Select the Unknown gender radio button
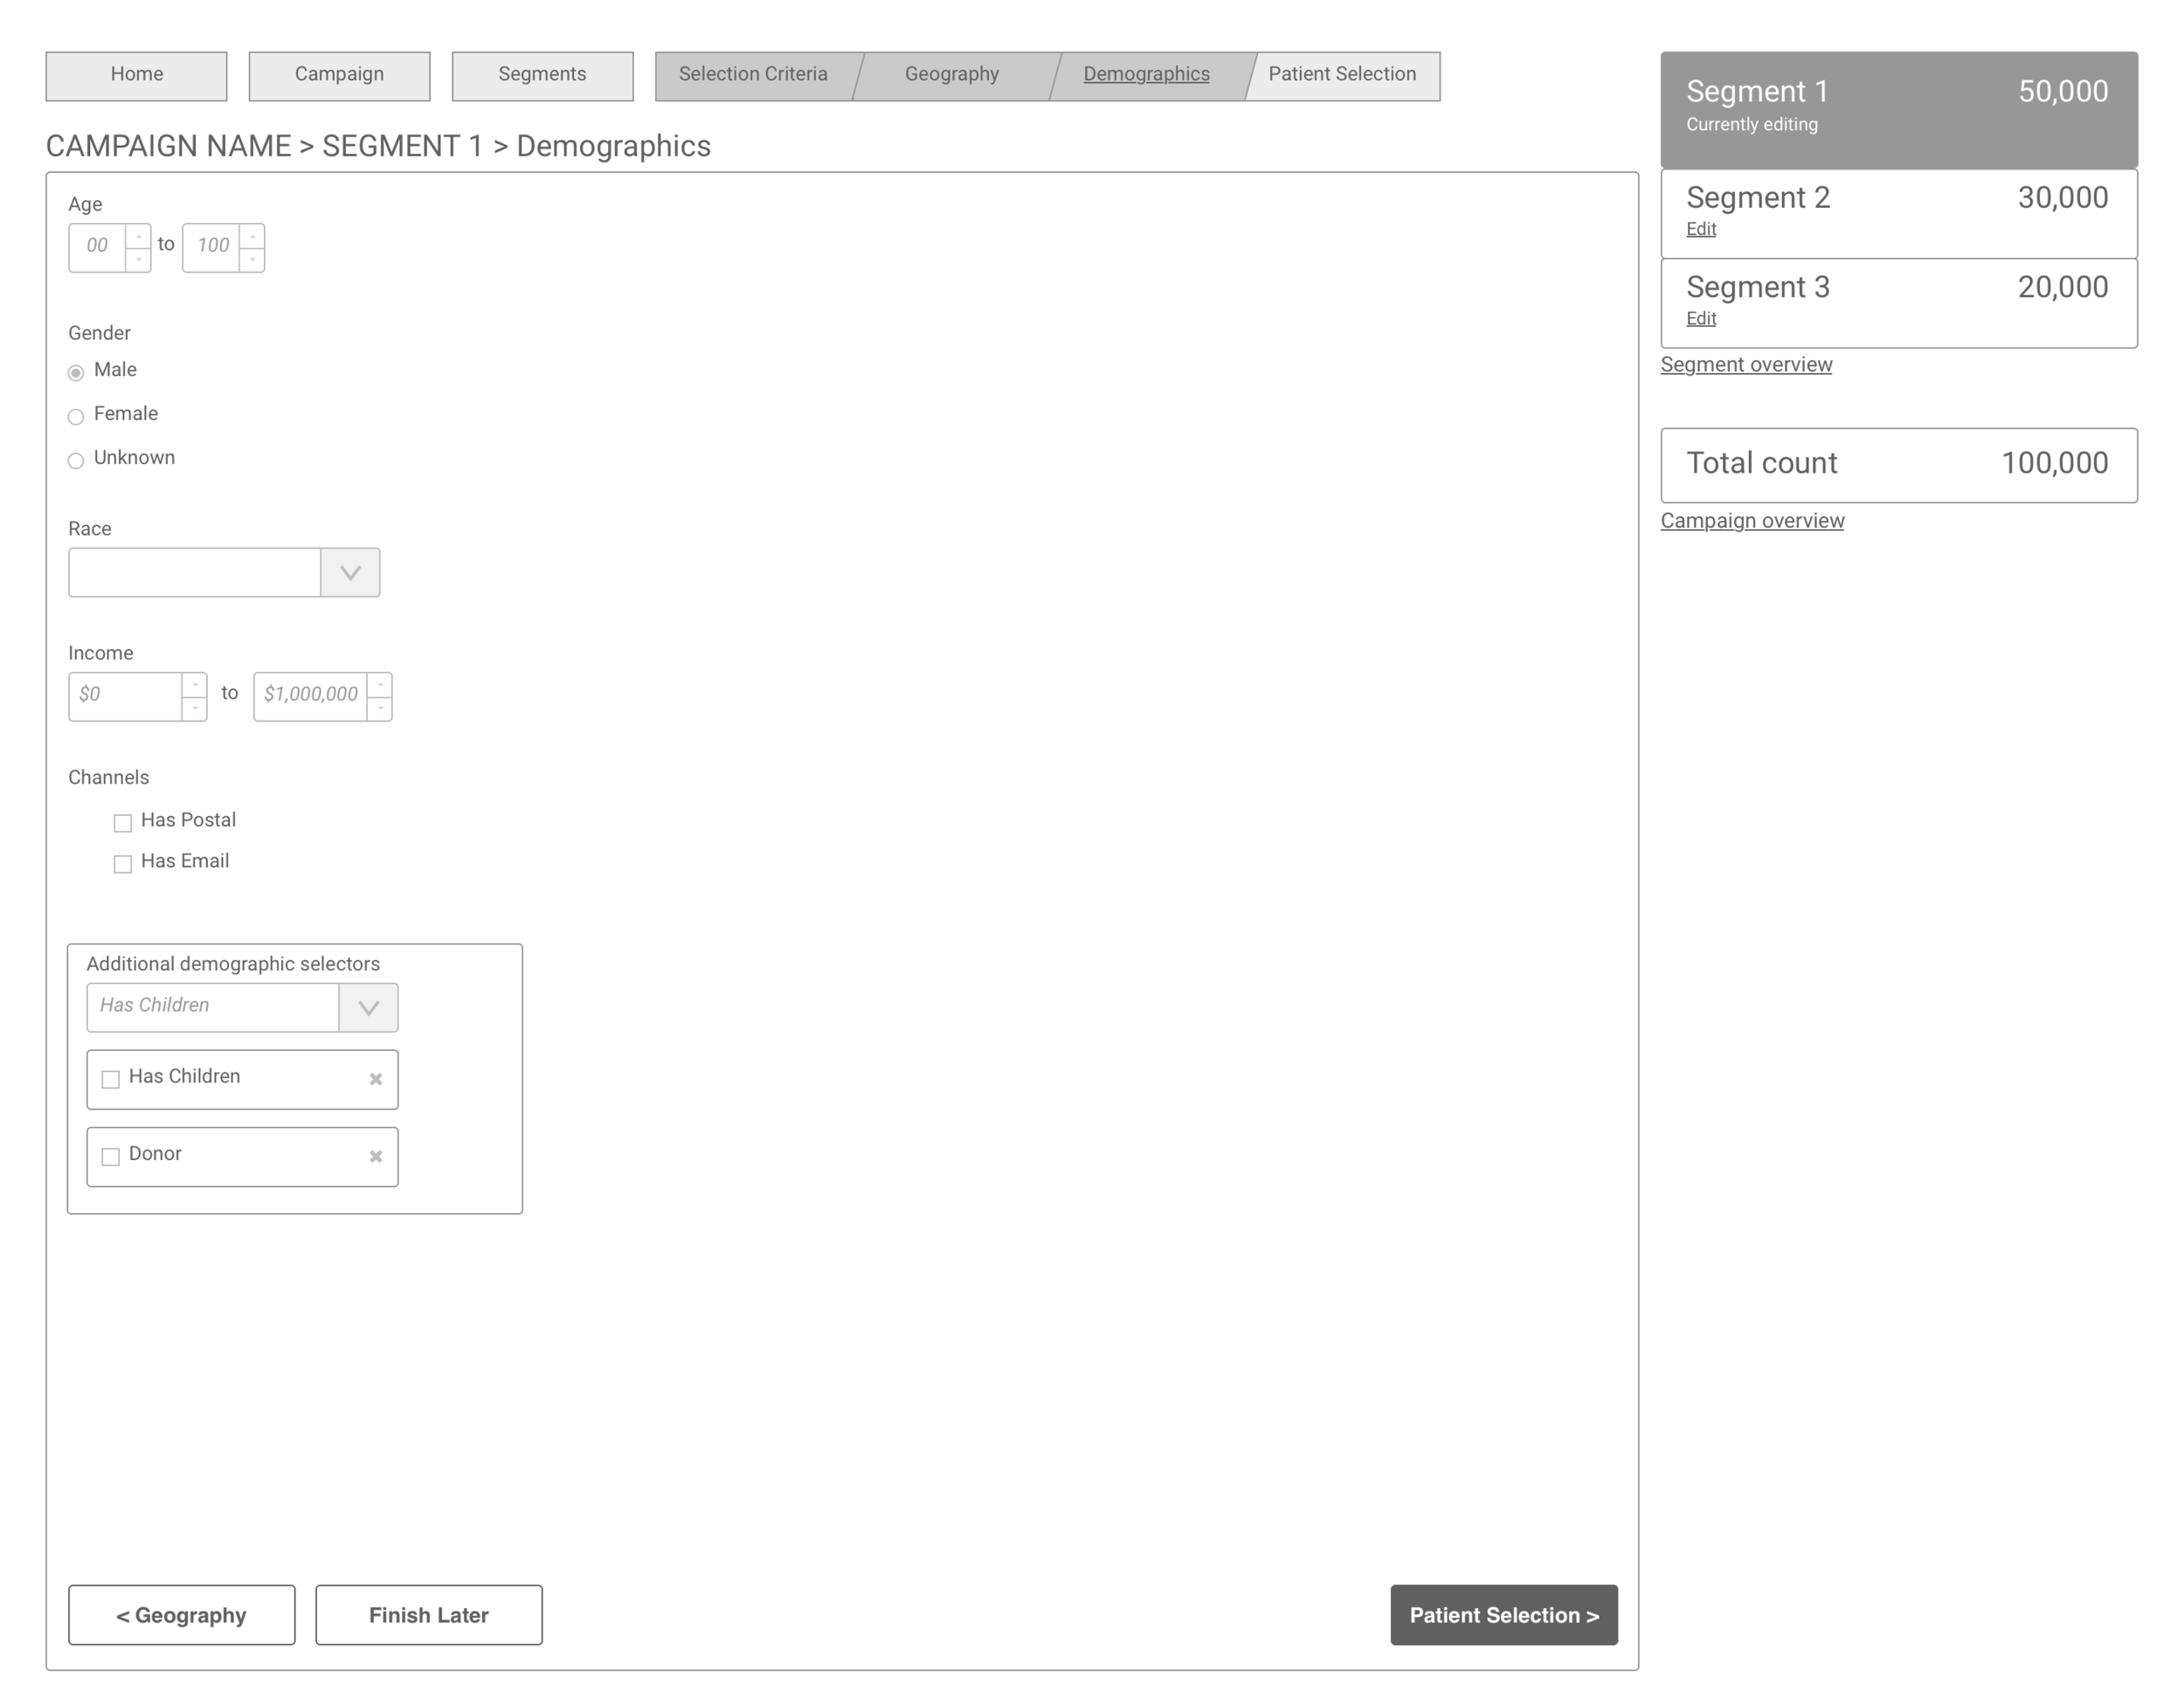2184x1706 pixels. 76,458
